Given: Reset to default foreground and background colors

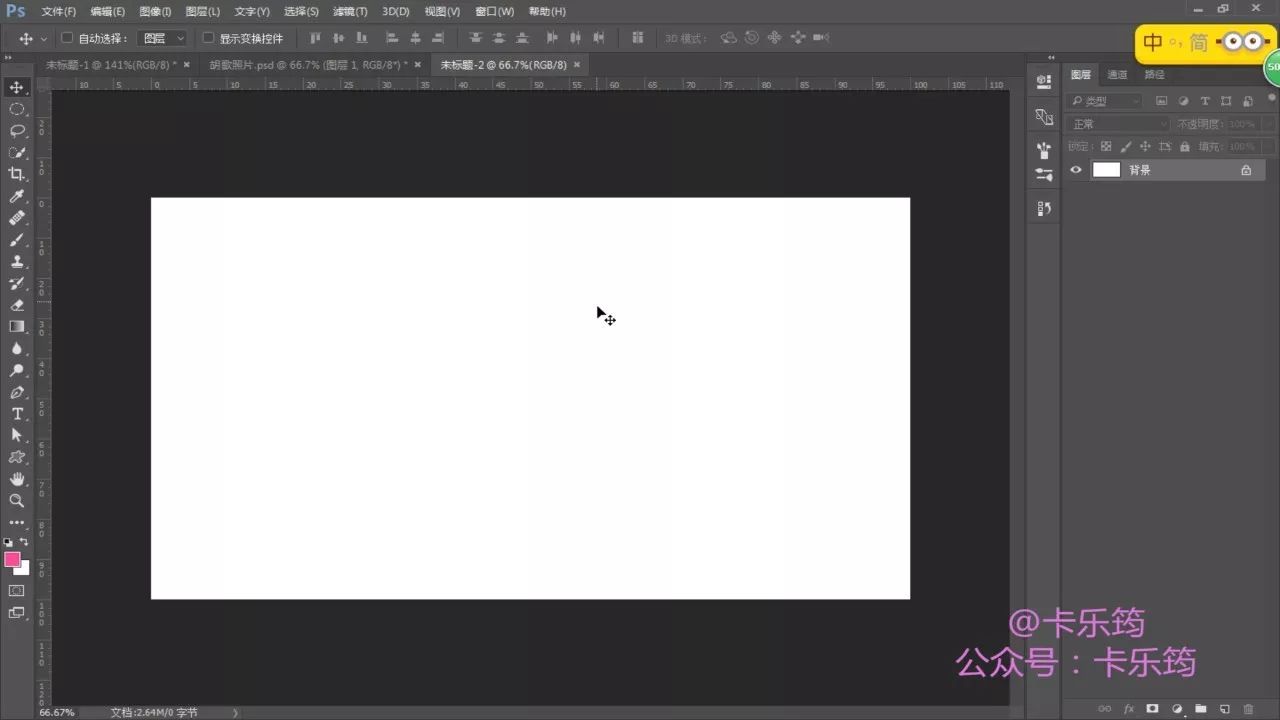Looking at the screenshot, I should tap(9, 542).
